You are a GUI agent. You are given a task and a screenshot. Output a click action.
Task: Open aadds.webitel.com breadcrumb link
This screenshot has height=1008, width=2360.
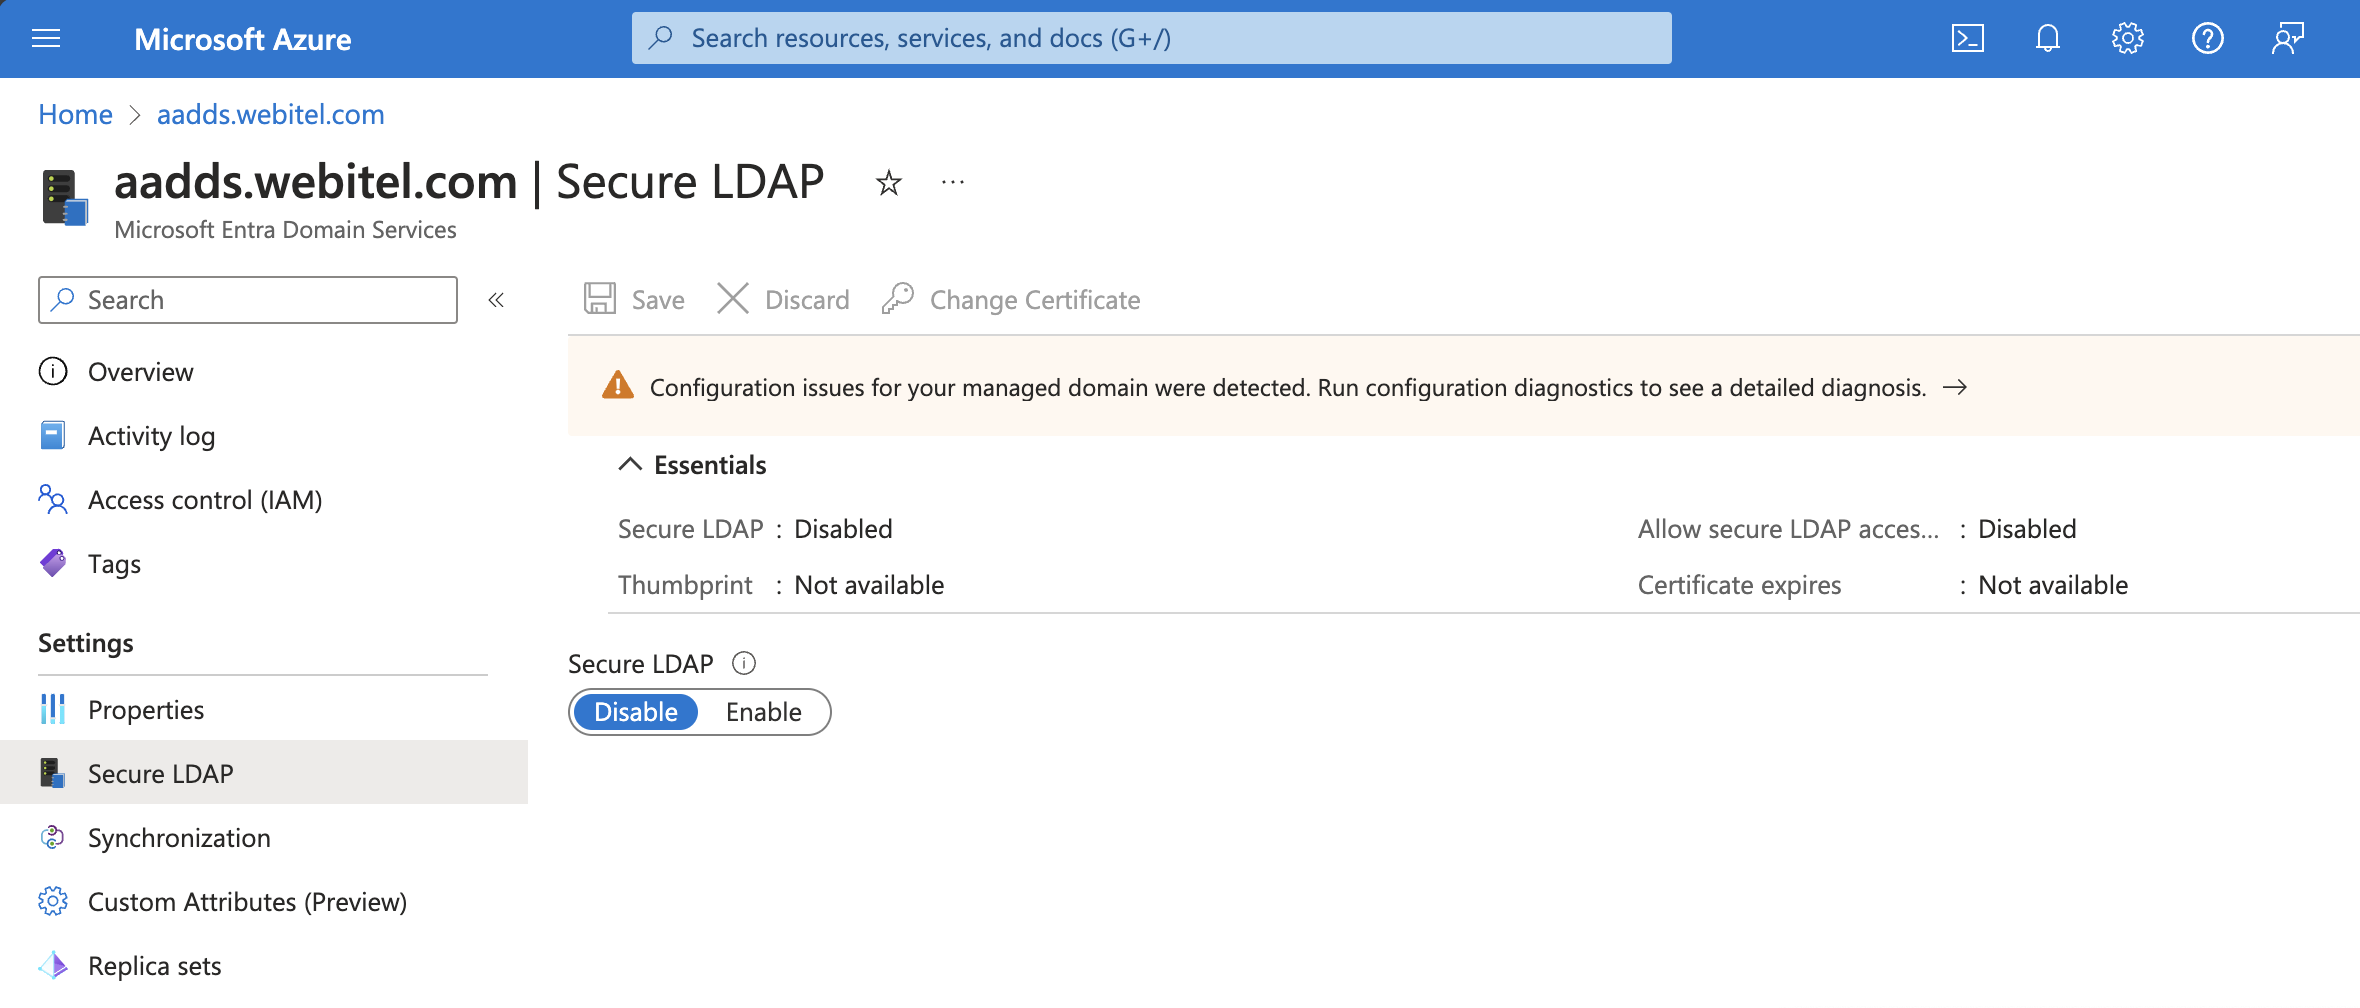(x=270, y=114)
